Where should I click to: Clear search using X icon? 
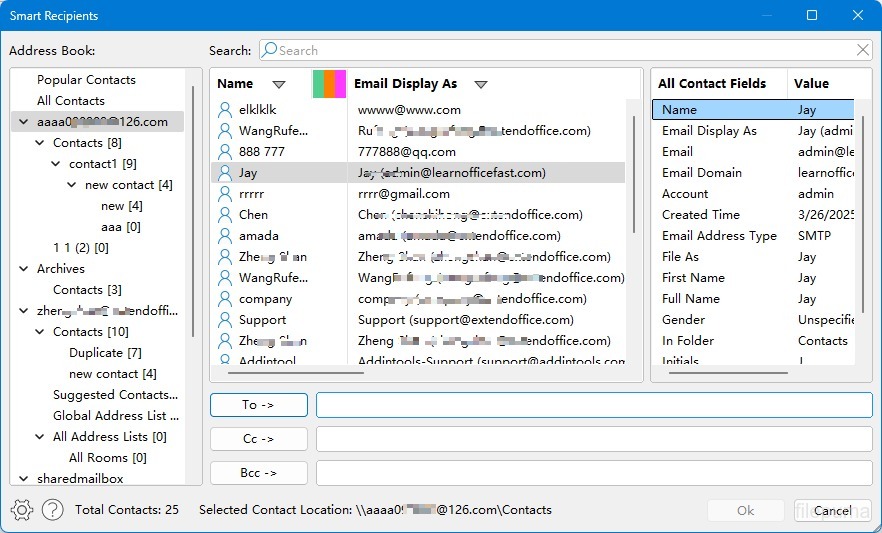pos(863,50)
